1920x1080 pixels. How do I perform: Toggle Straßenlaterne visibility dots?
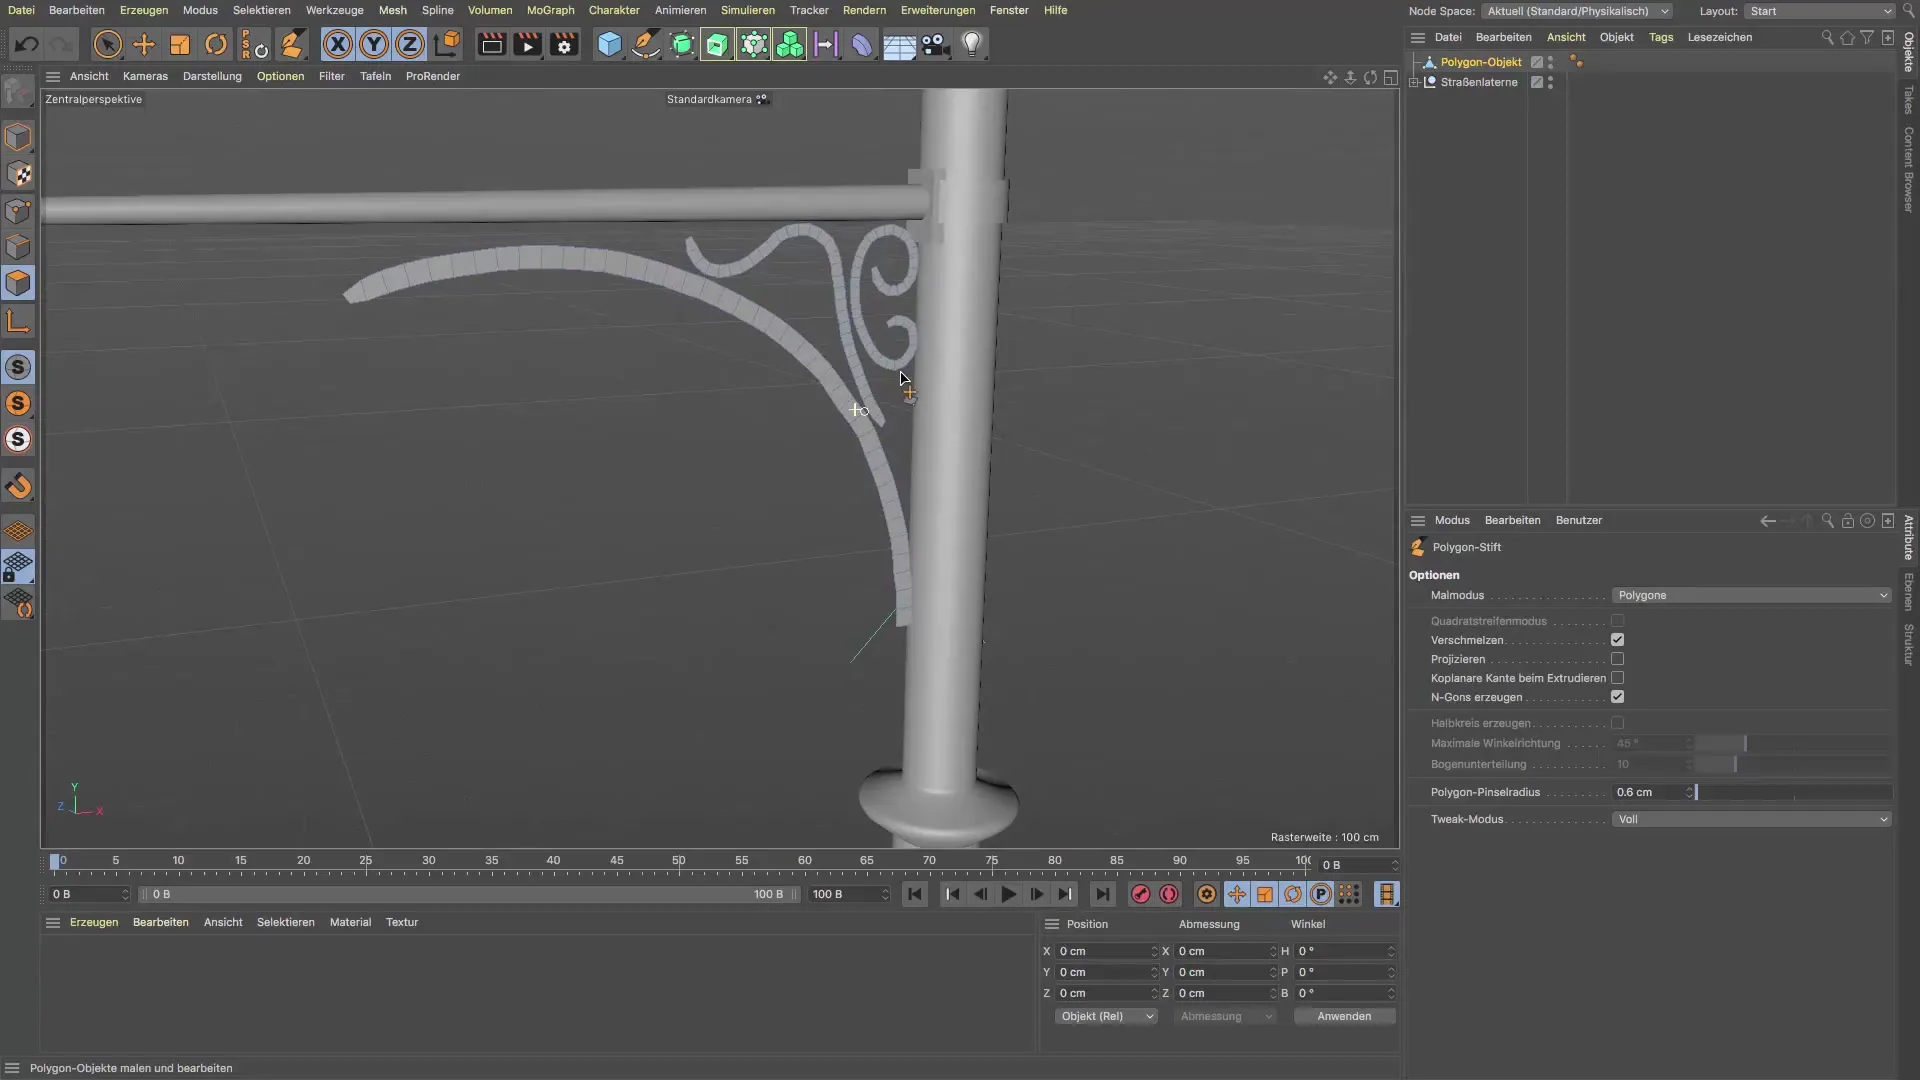tap(1551, 82)
